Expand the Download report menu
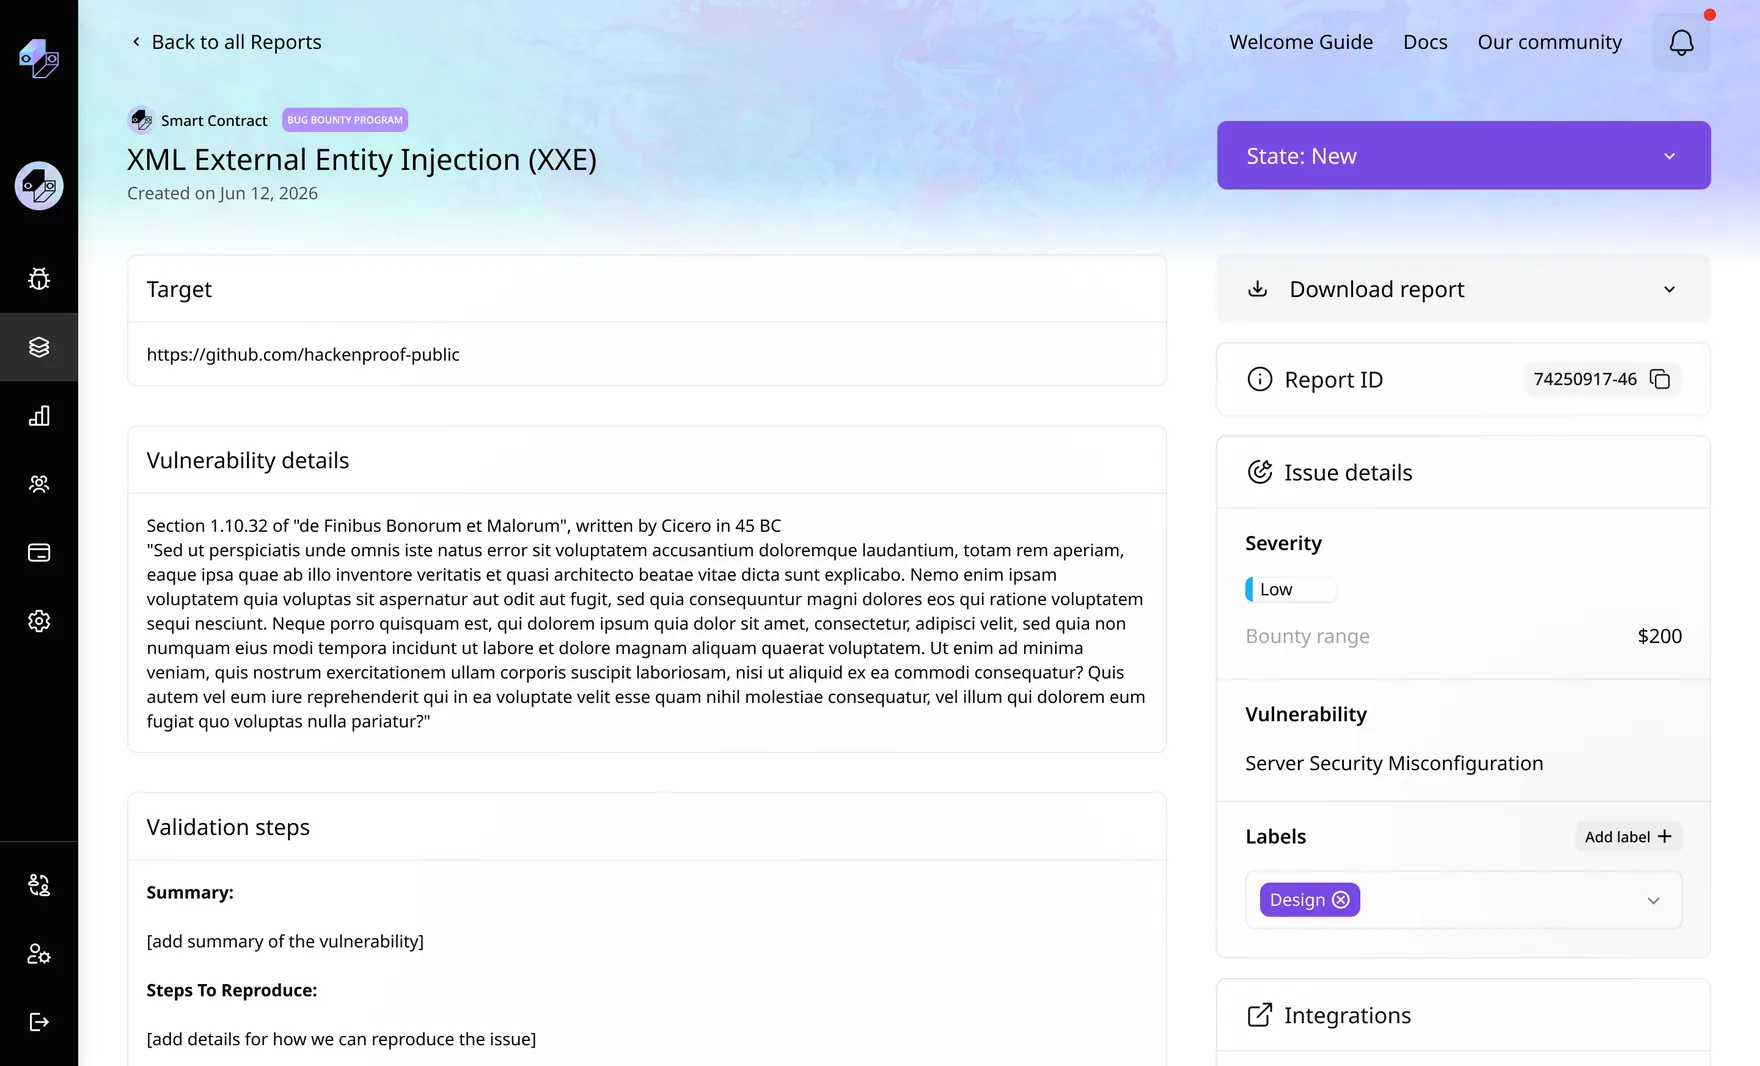 tap(1463, 289)
